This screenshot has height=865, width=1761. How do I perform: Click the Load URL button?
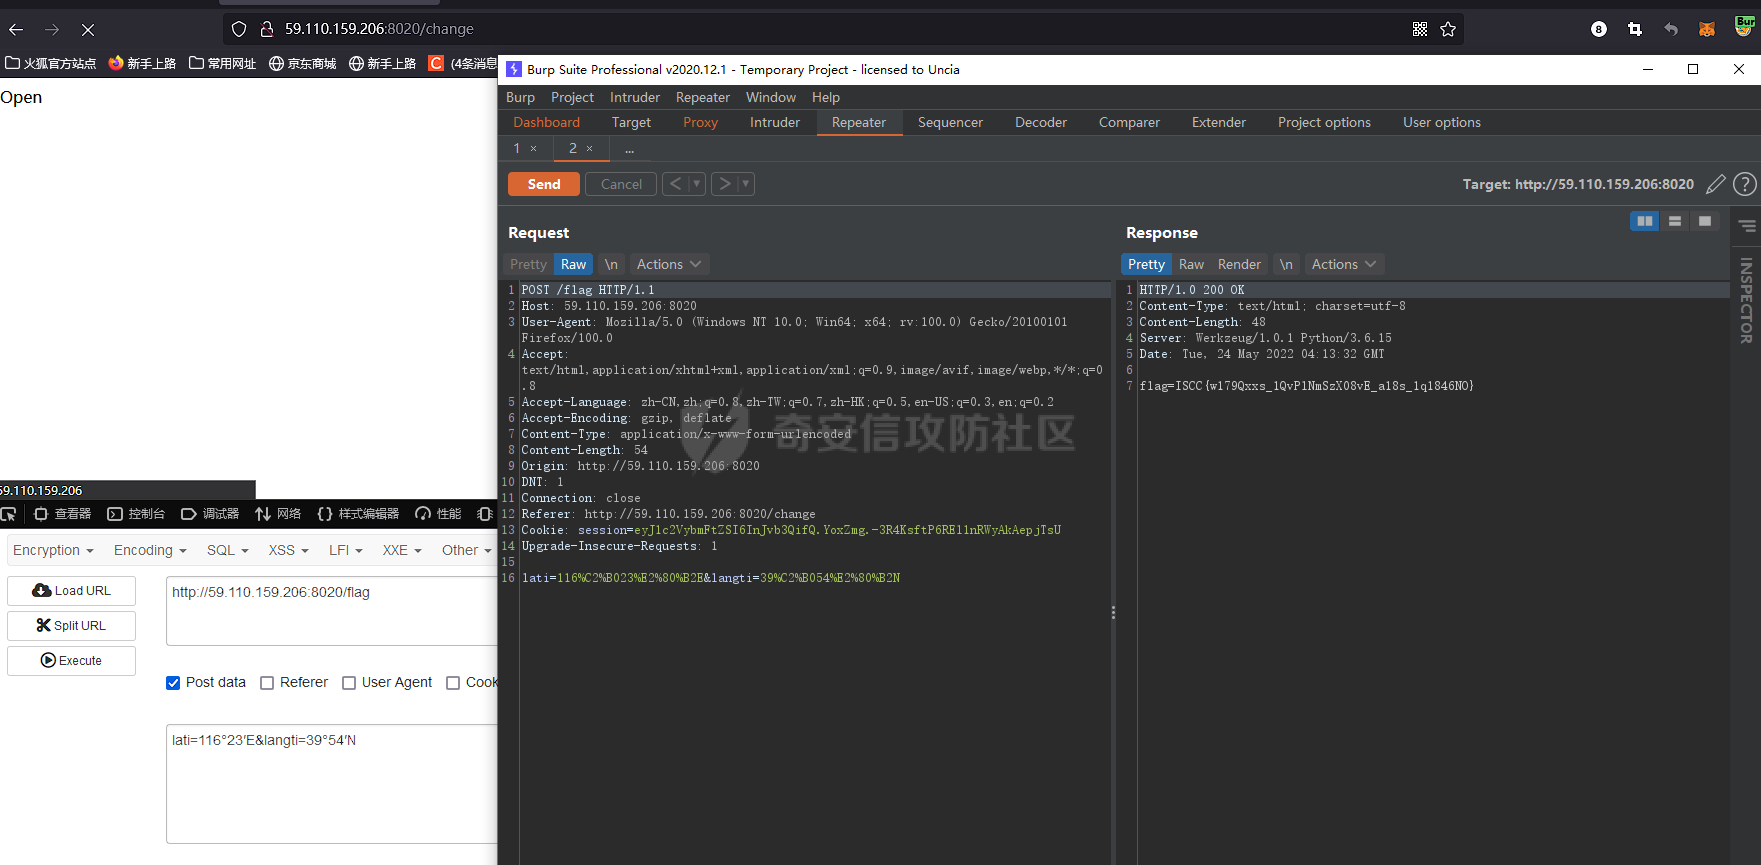(x=72, y=591)
